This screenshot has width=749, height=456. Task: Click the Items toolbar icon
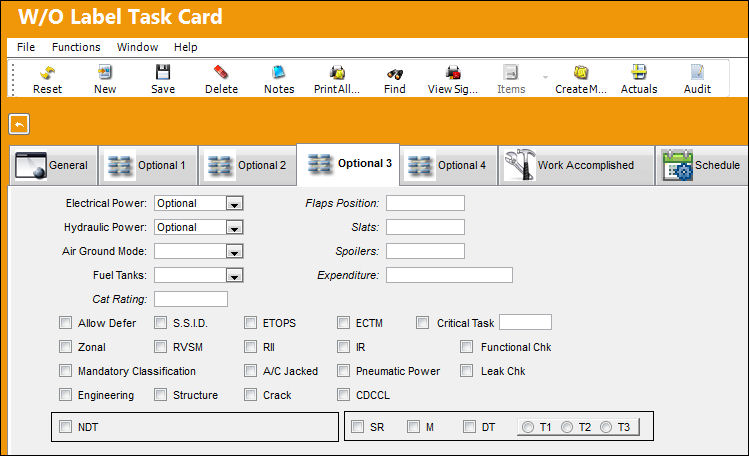511,73
